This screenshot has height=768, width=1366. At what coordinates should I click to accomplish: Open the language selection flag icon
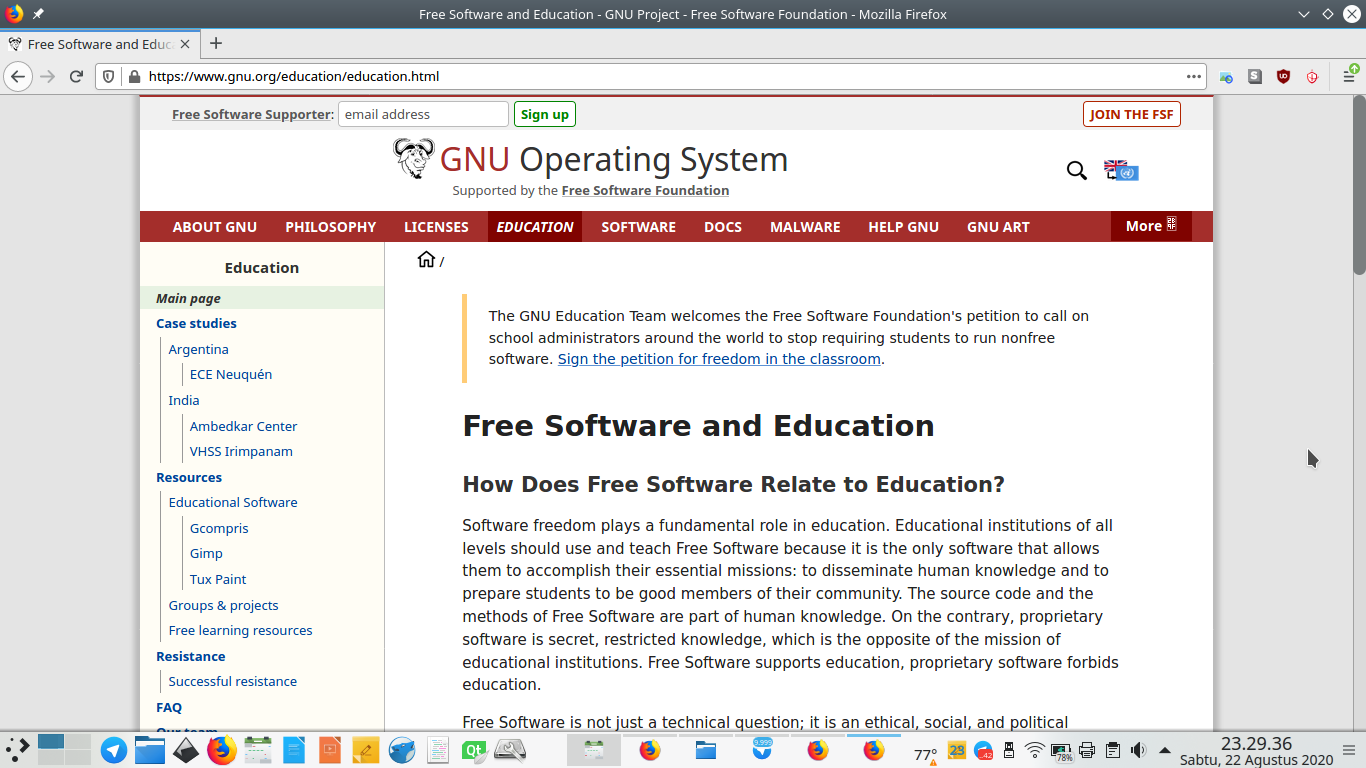tap(1121, 170)
